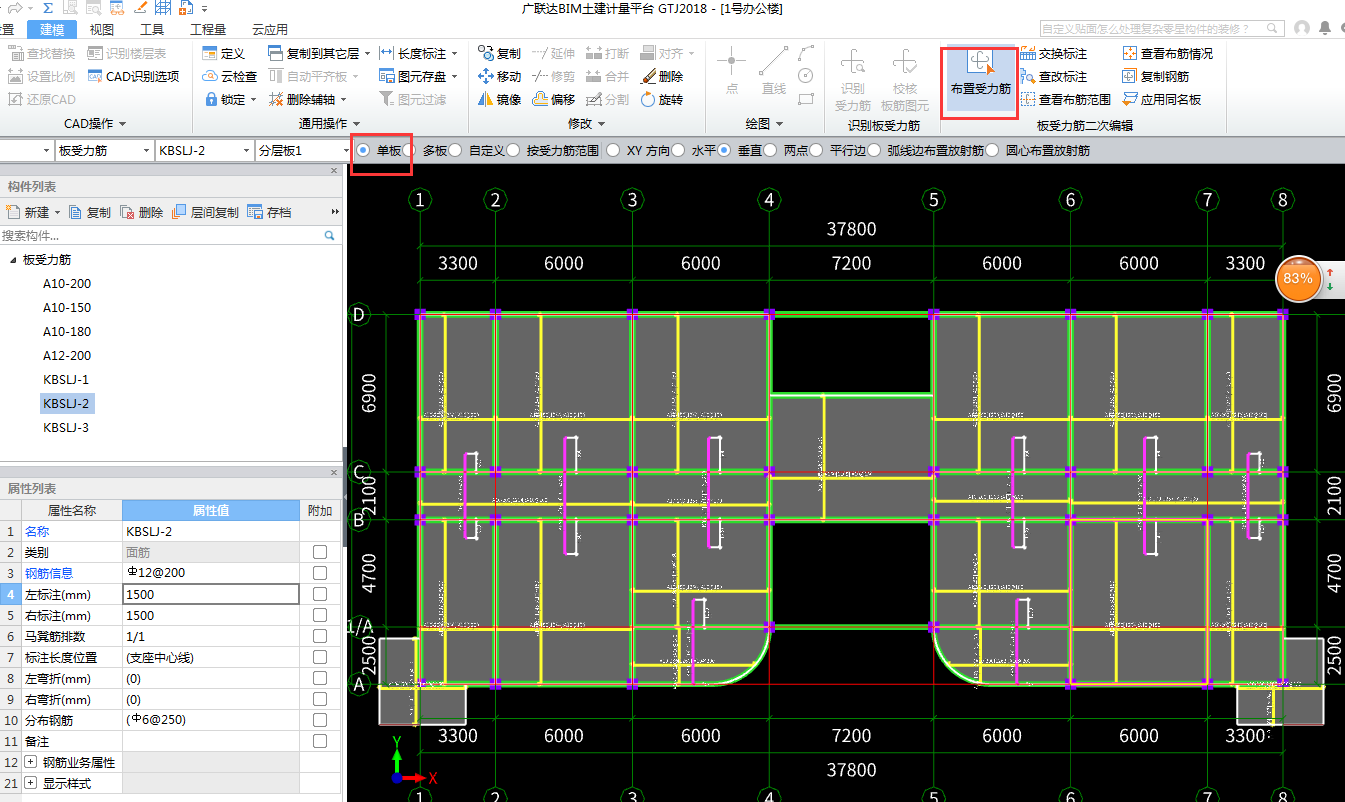Select the rectangle draw tool icon
The image size is (1345, 802).
(x=806, y=98)
